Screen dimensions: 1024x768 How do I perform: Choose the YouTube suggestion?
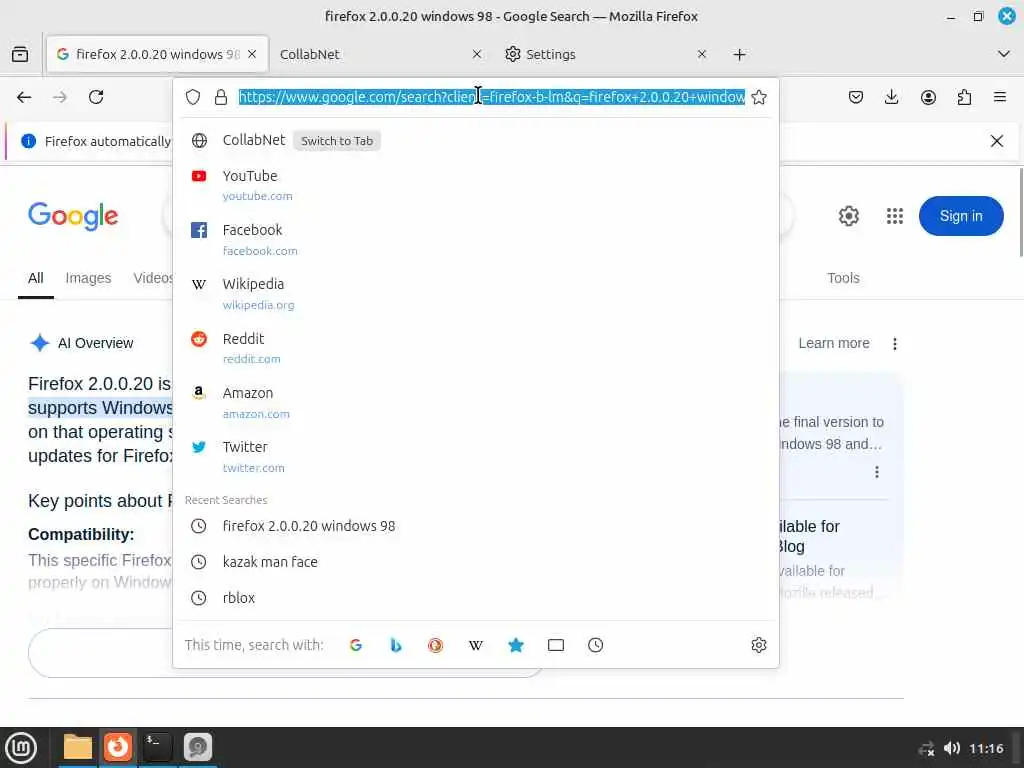[476, 185]
